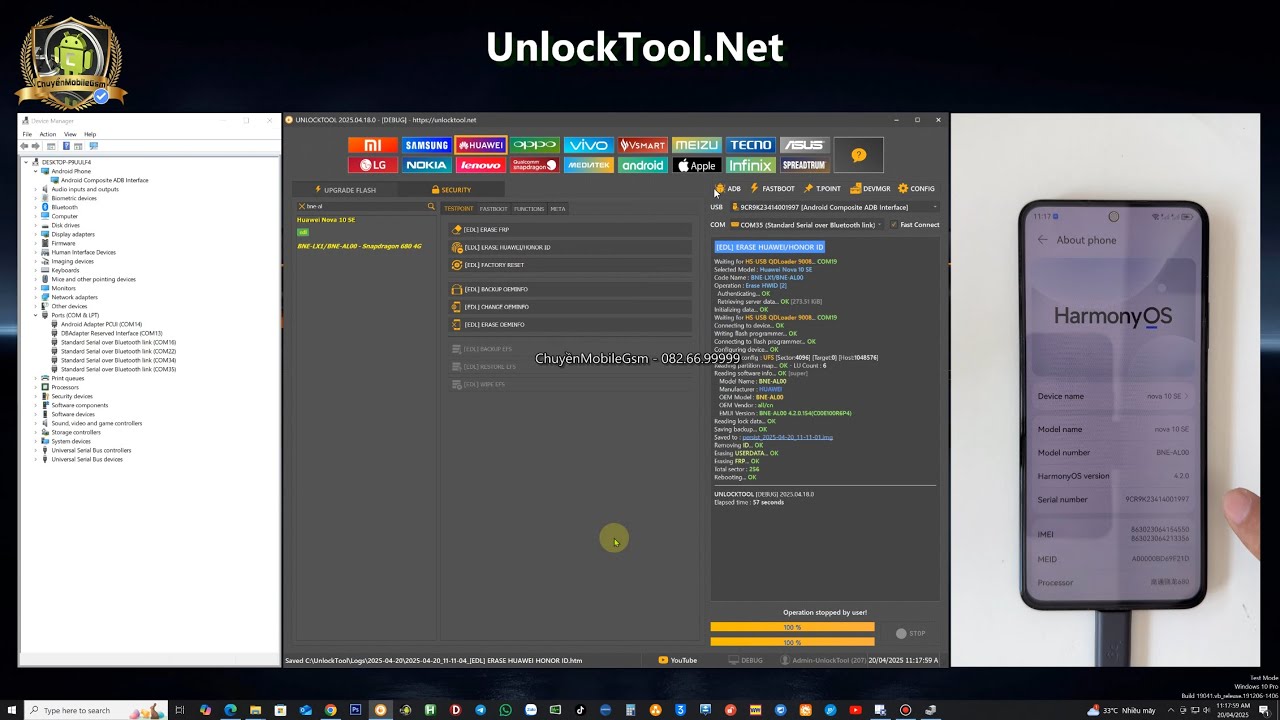
Task: Open the USB device dropdown
Action: (834, 207)
